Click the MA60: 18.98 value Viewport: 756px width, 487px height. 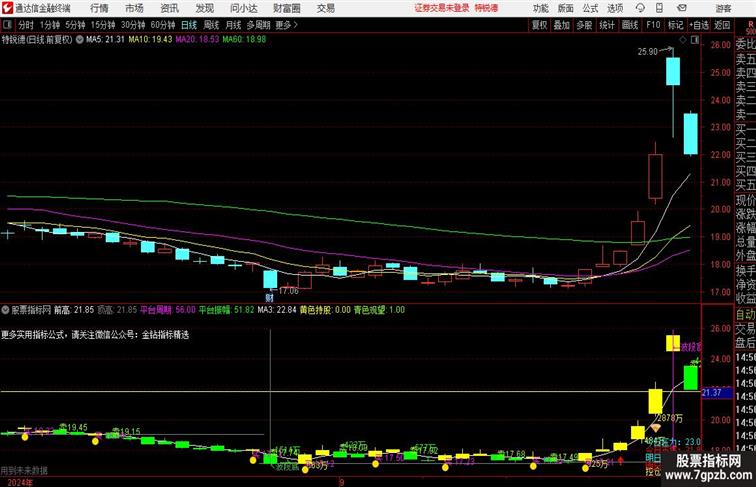(x=244, y=40)
